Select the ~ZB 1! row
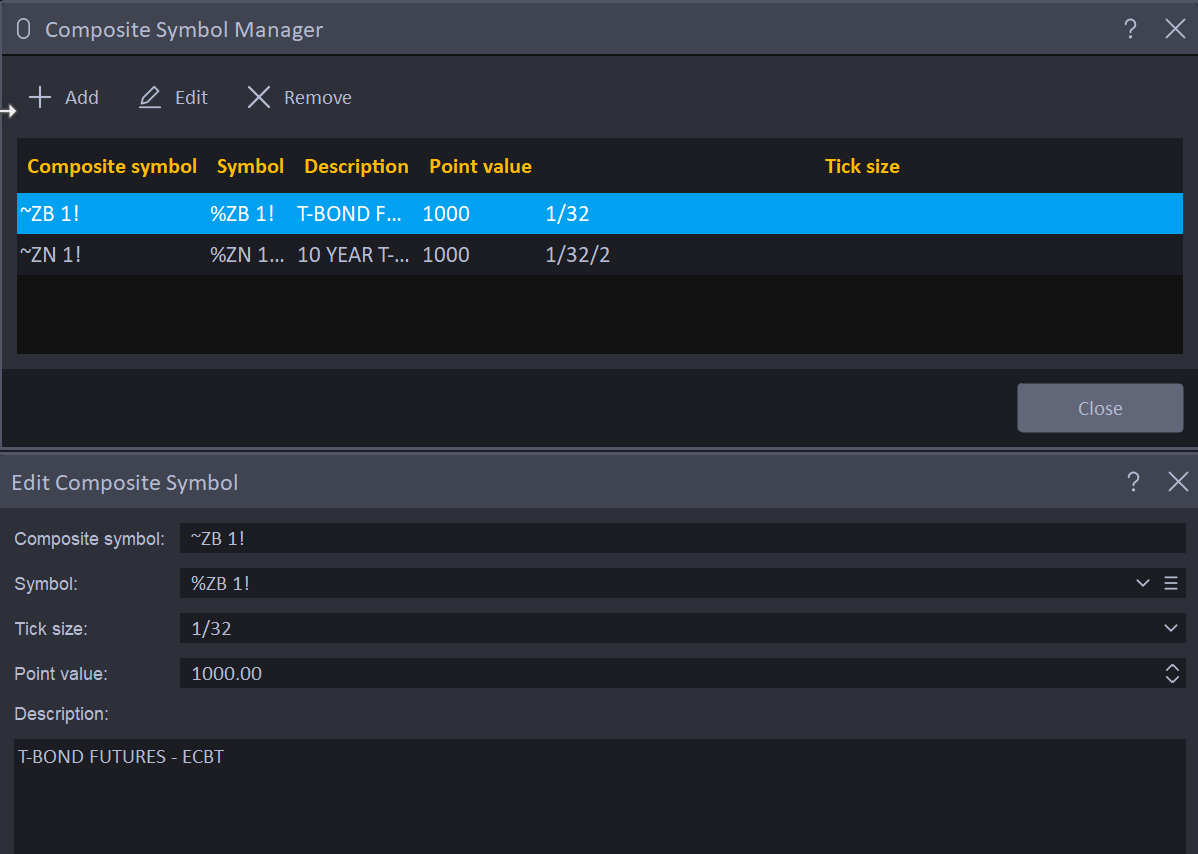Screen dimensions: 1198x854 coord(400,213)
